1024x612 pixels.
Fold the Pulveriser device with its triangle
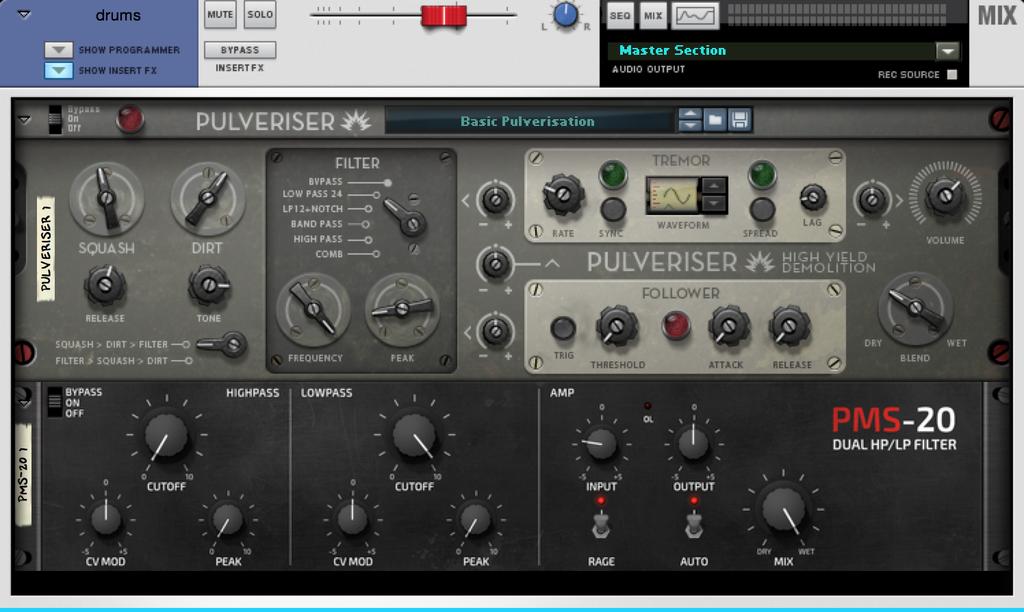point(24,120)
